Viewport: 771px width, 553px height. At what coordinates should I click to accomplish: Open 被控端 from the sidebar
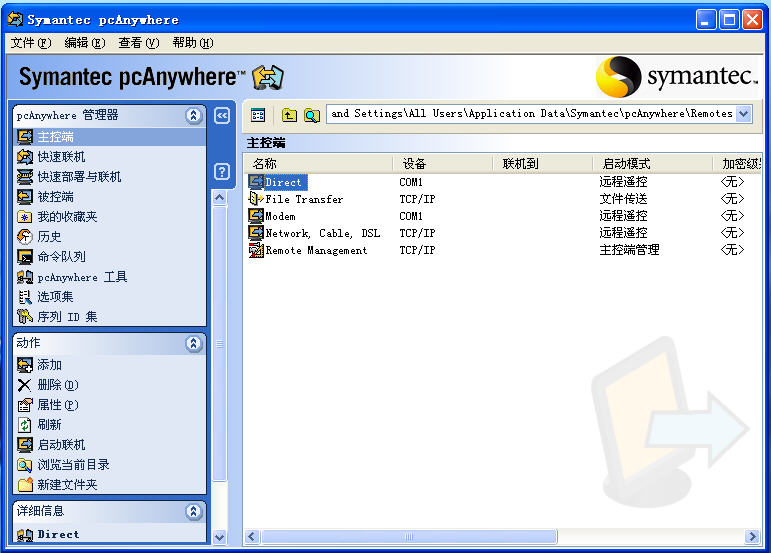pos(55,197)
